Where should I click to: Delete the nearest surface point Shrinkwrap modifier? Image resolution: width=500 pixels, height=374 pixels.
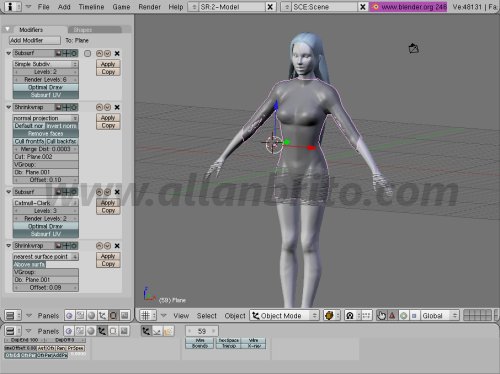tap(117, 246)
